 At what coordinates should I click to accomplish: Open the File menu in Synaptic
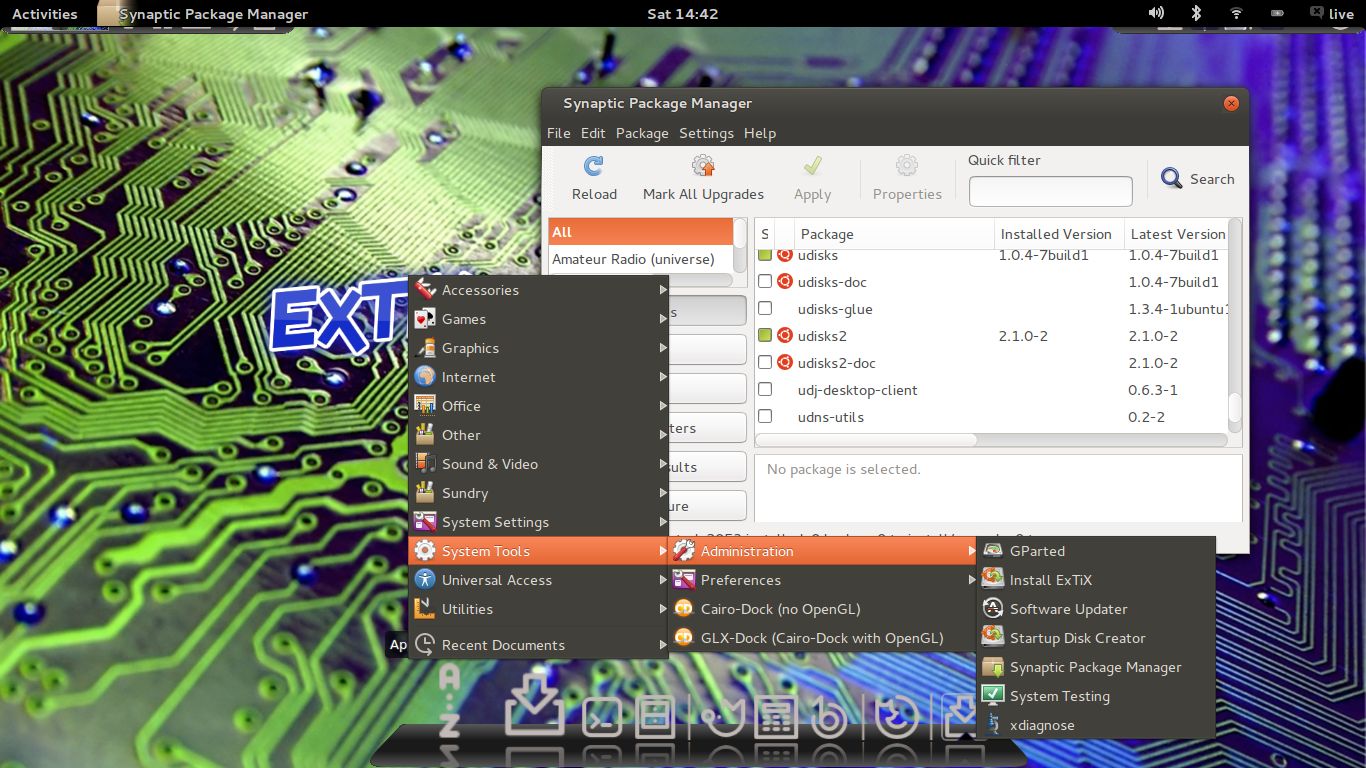coord(558,133)
